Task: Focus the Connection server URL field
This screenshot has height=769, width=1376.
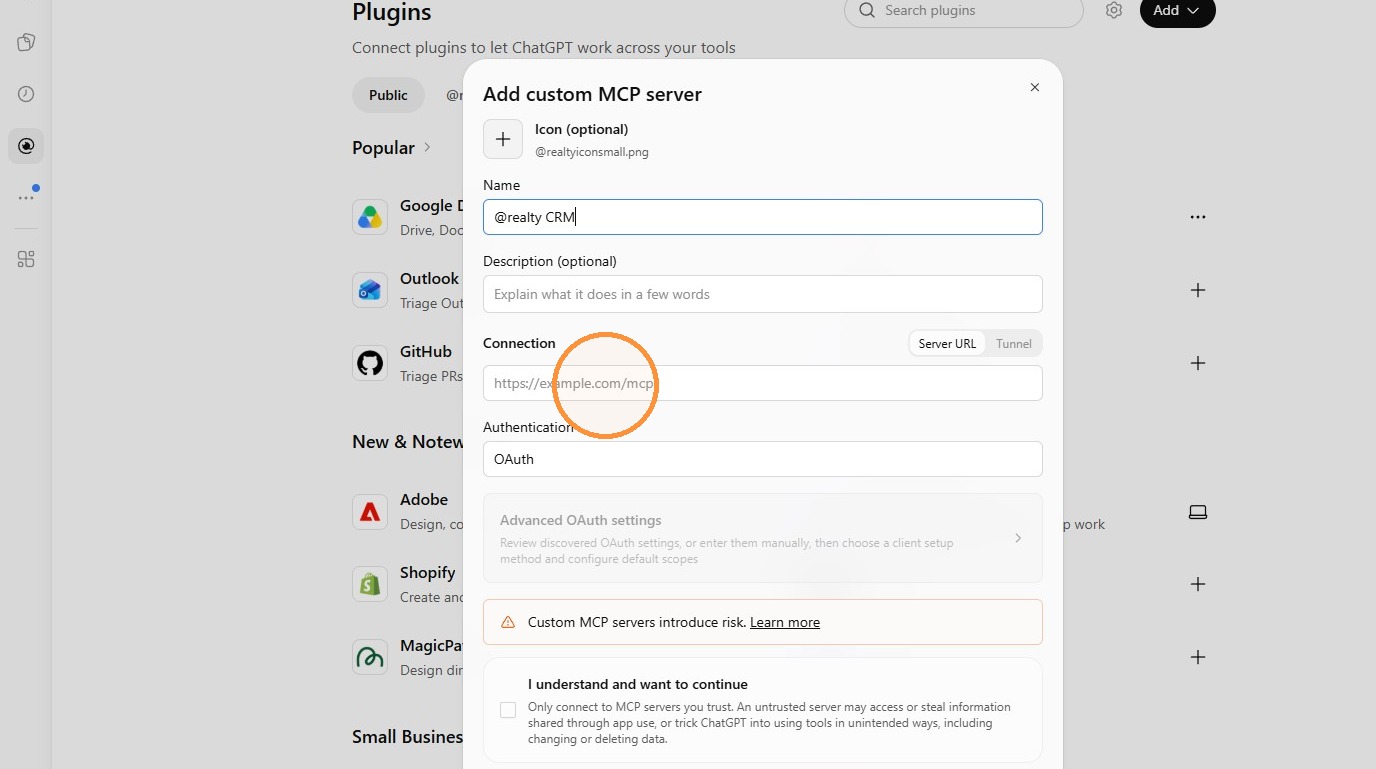Action: click(762, 383)
